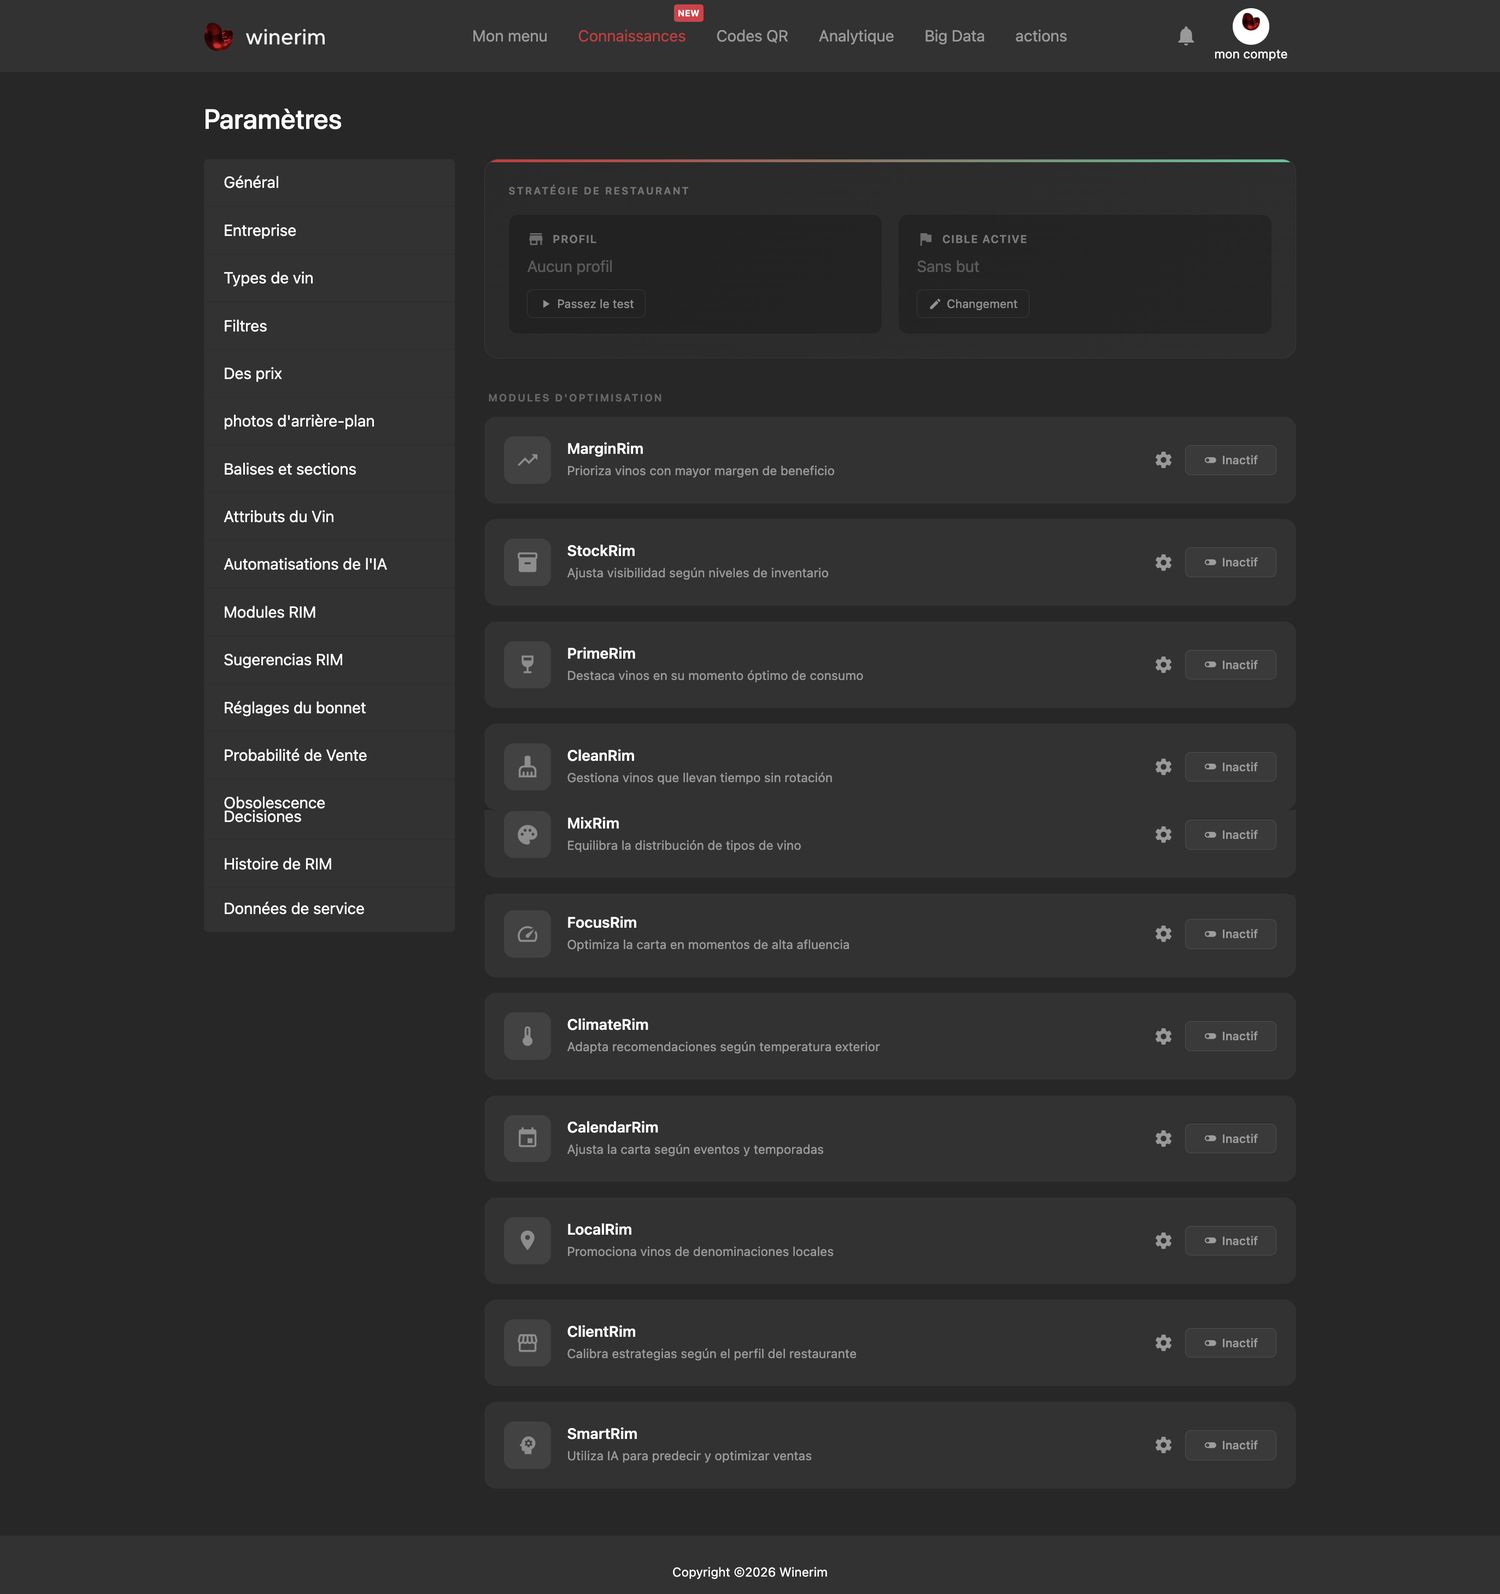Toggle FocusRim Inactif switch
Viewport: 1500px width, 1594px height.
[1230, 934]
